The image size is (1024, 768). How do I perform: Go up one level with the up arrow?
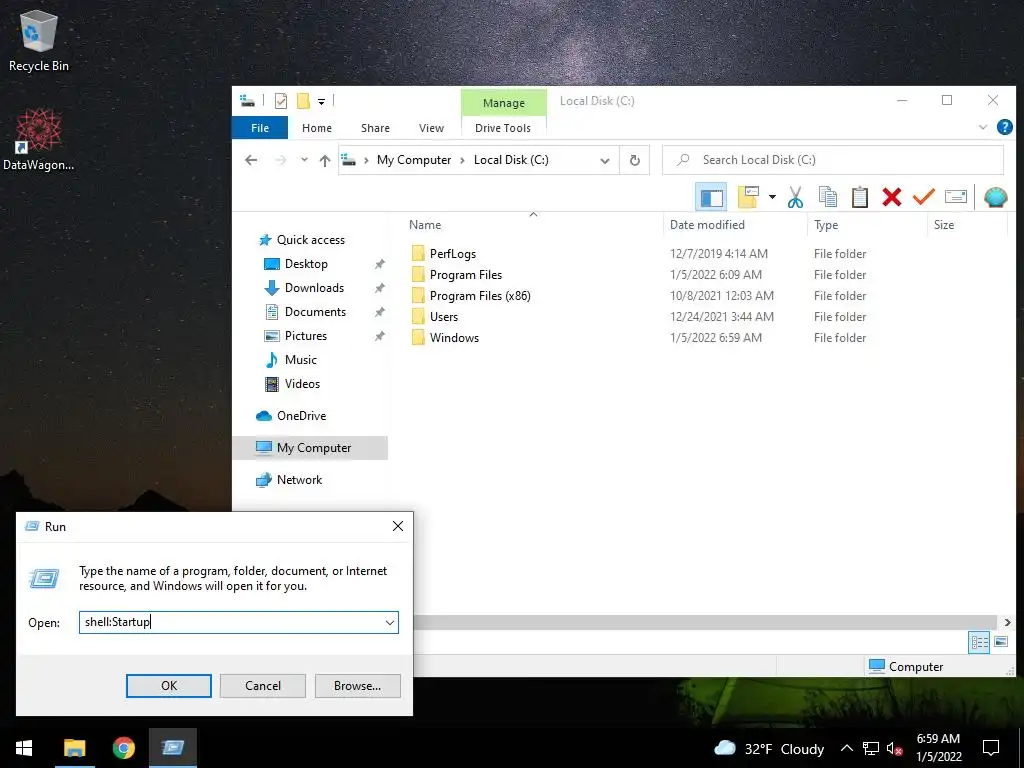click(x=325, y=160)
